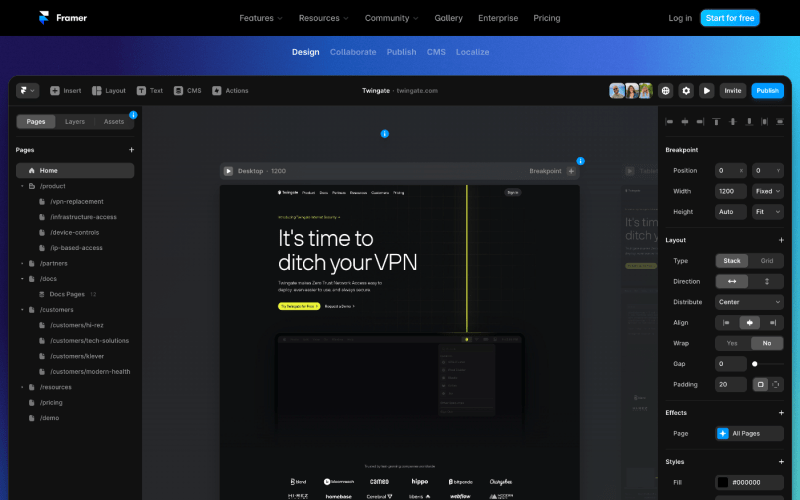Set Align to center
The image size is (800, 500).
749,322
